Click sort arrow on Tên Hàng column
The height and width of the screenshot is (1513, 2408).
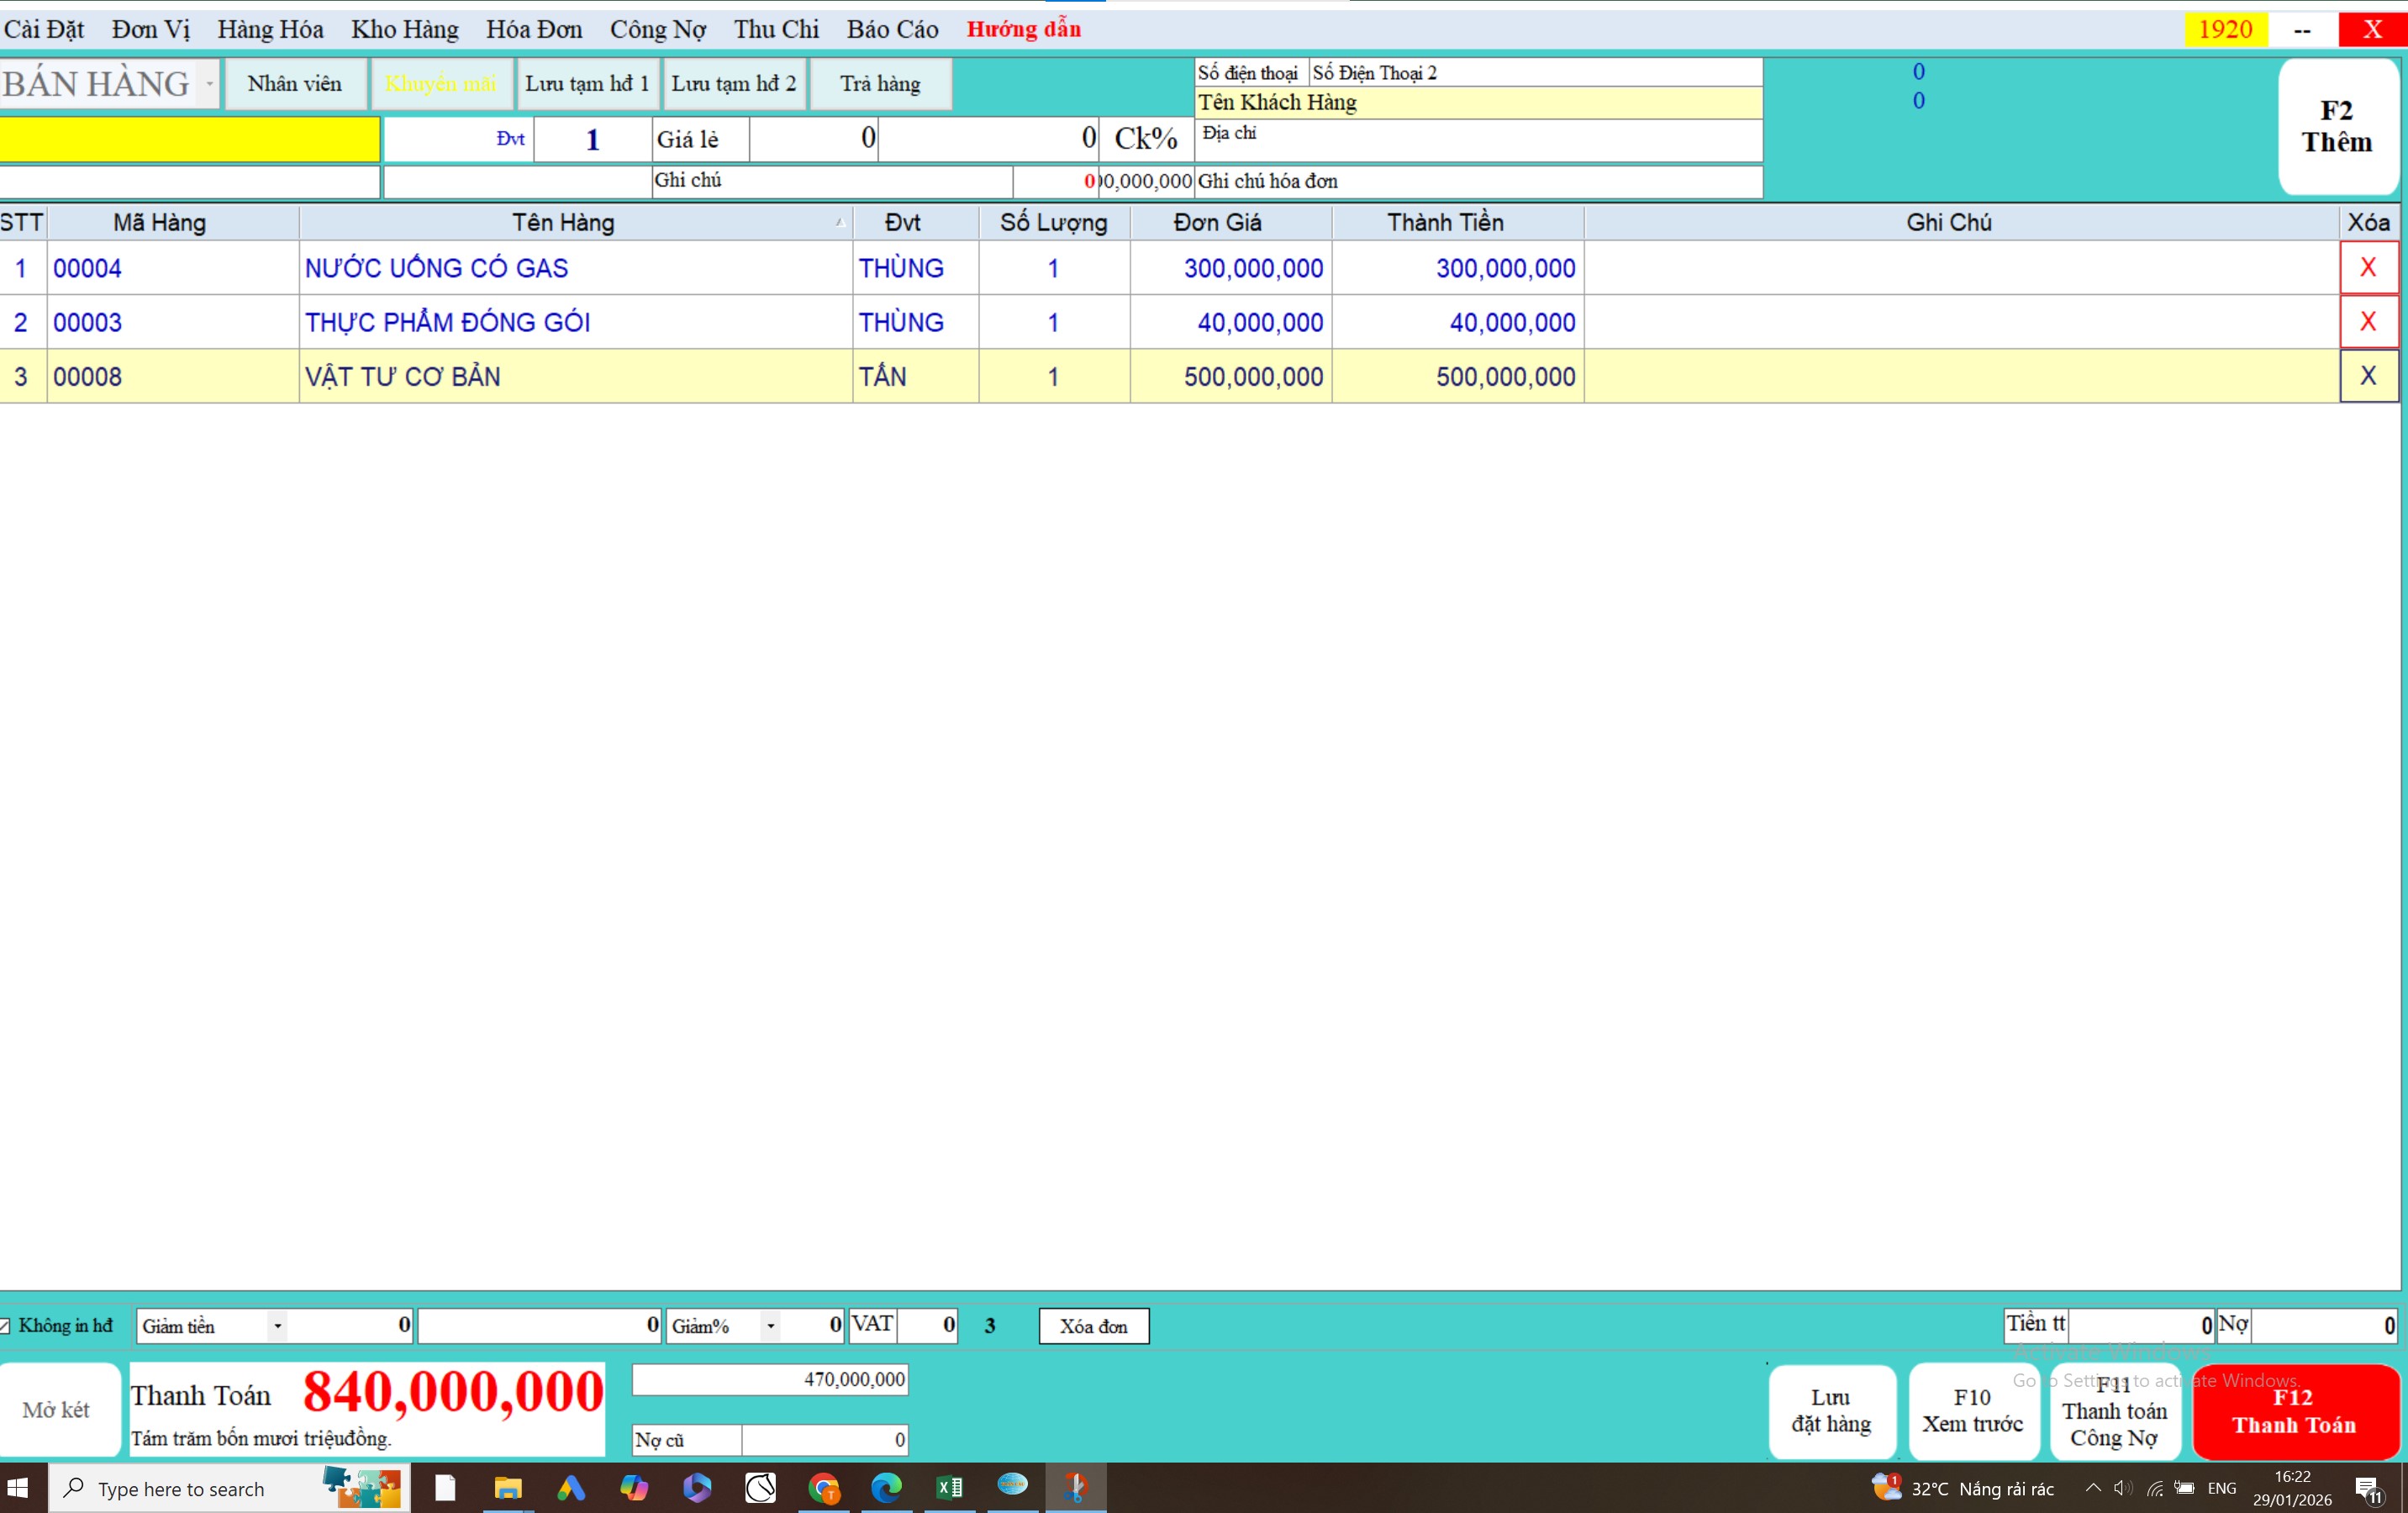point(840,223)
